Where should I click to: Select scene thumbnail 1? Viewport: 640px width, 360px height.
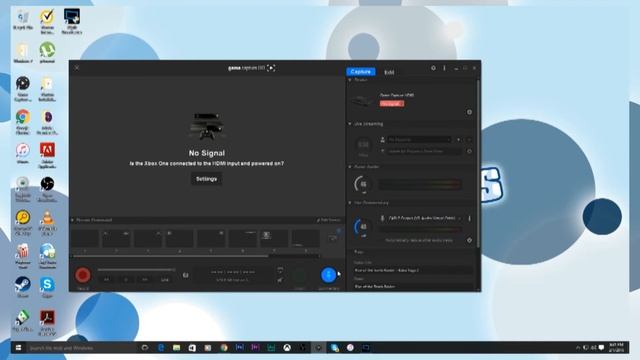(85, 239)
